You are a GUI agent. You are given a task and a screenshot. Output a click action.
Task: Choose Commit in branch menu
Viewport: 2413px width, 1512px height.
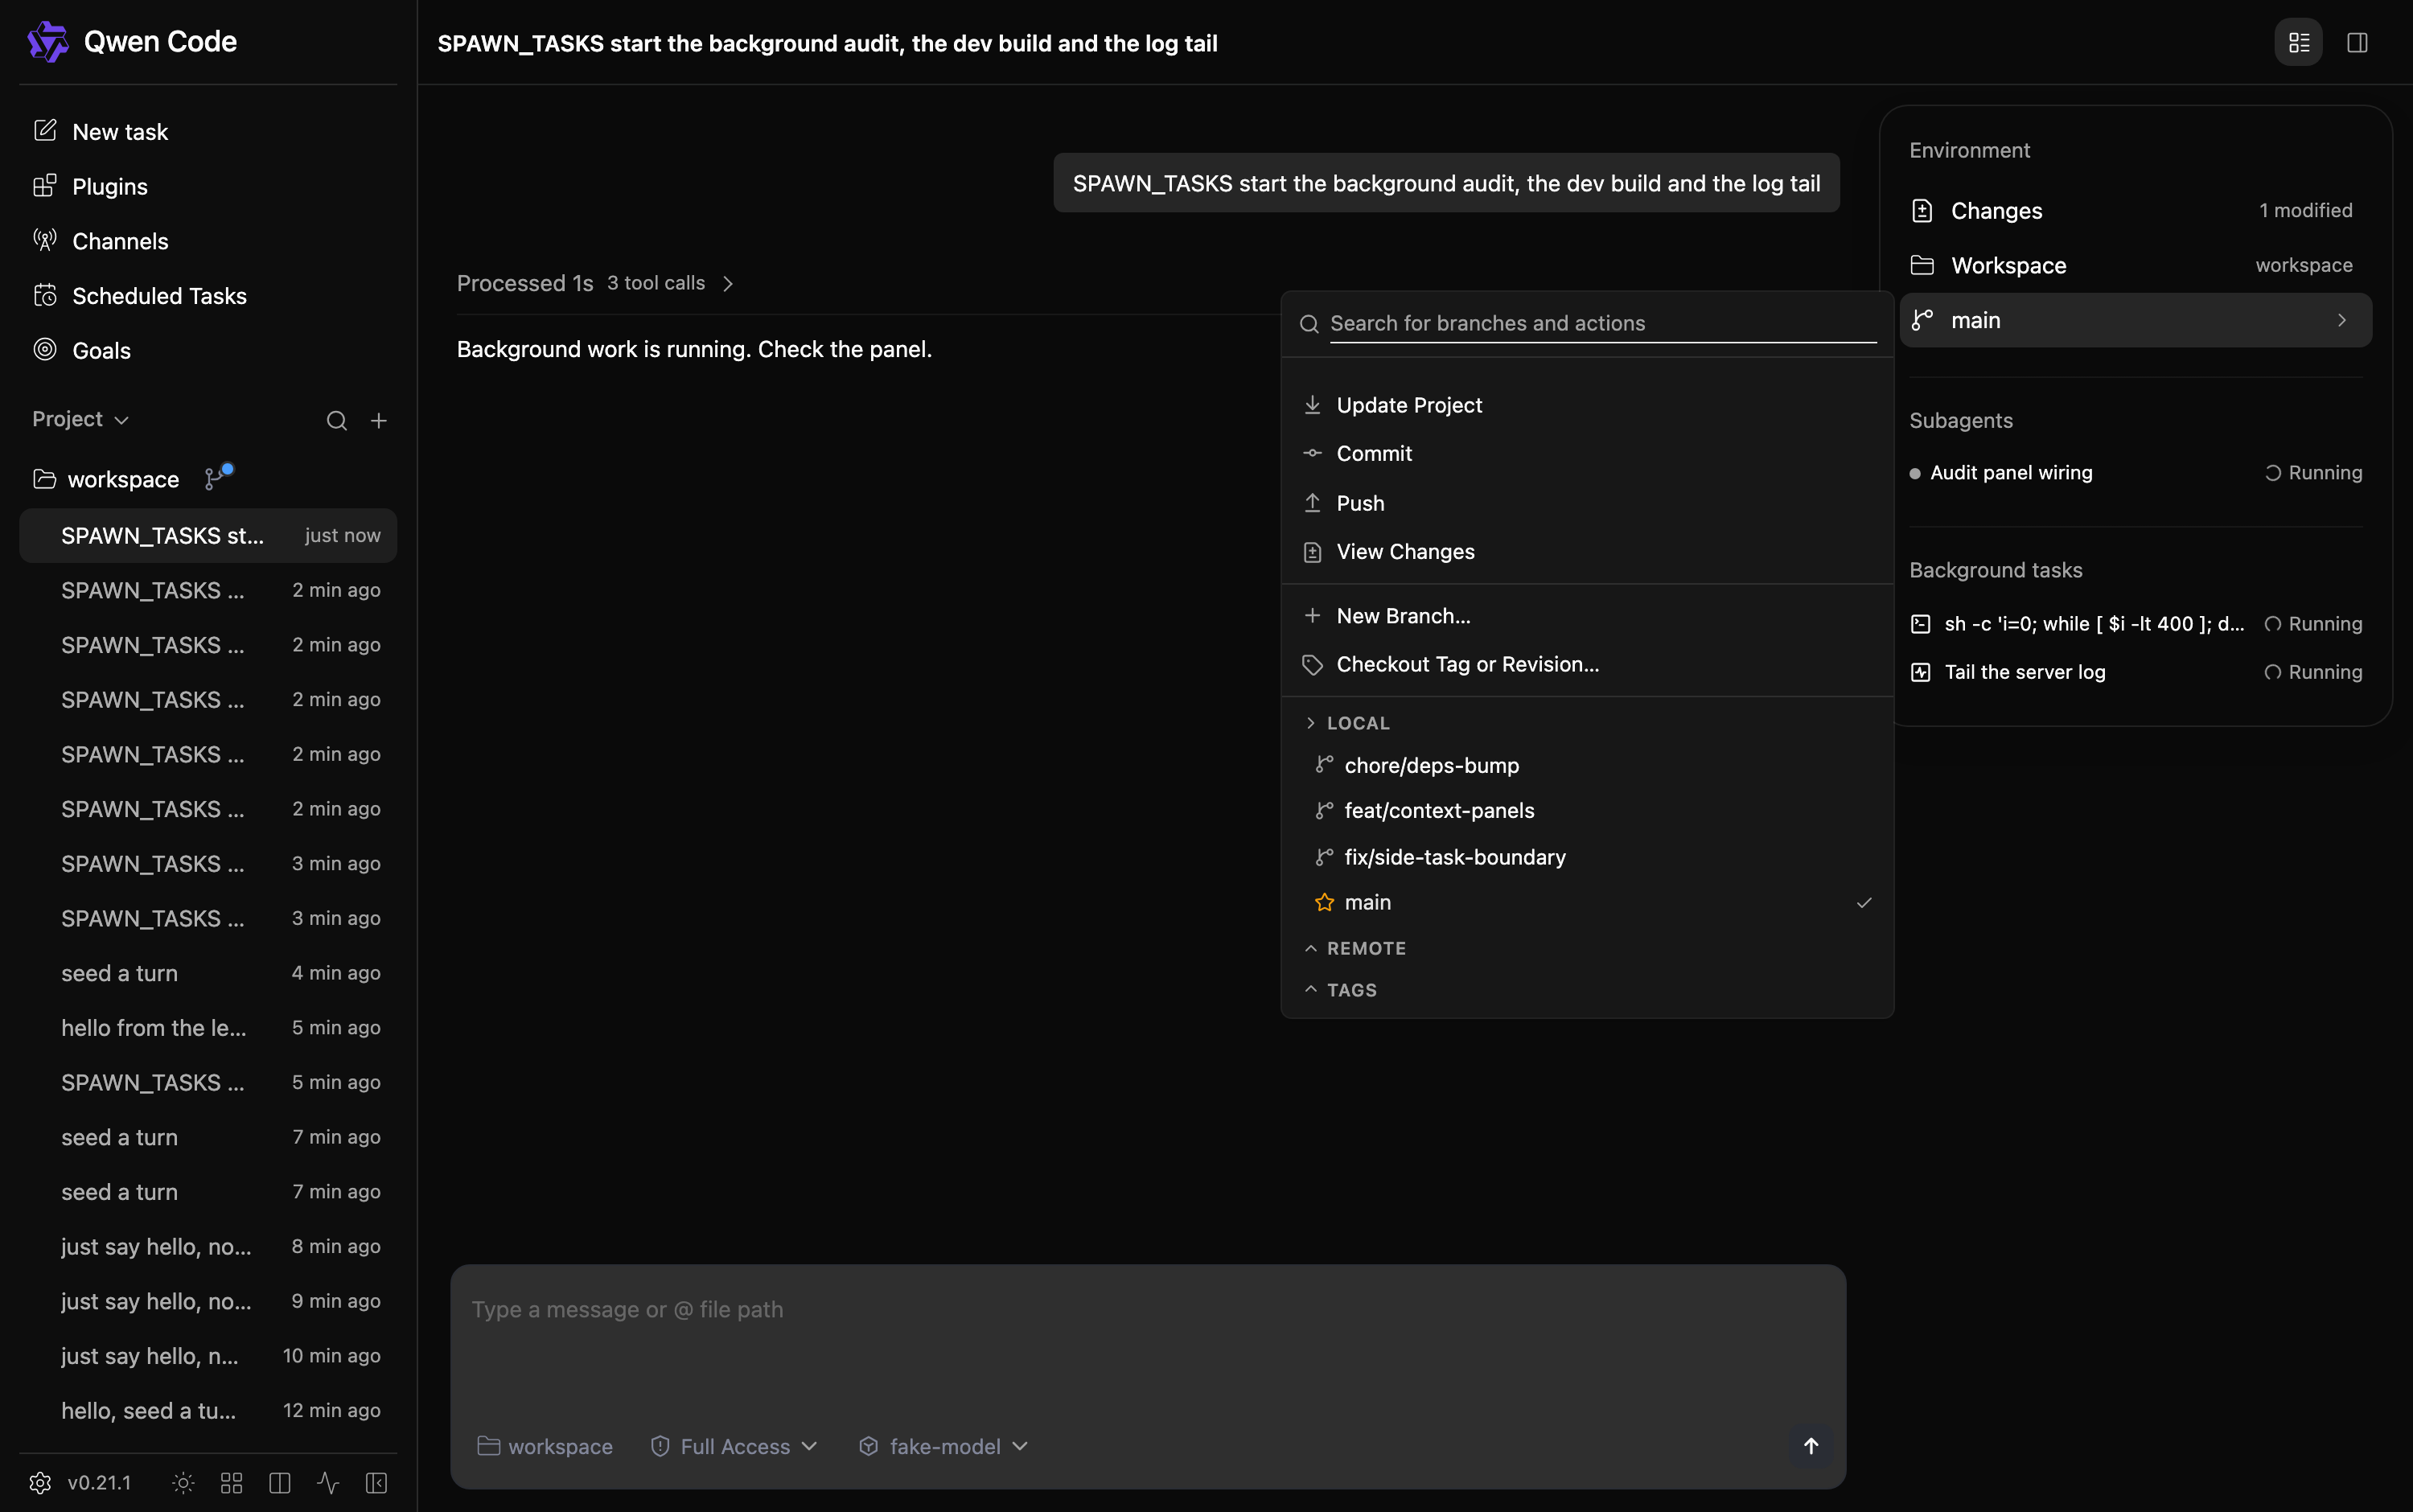point(1588,453)
